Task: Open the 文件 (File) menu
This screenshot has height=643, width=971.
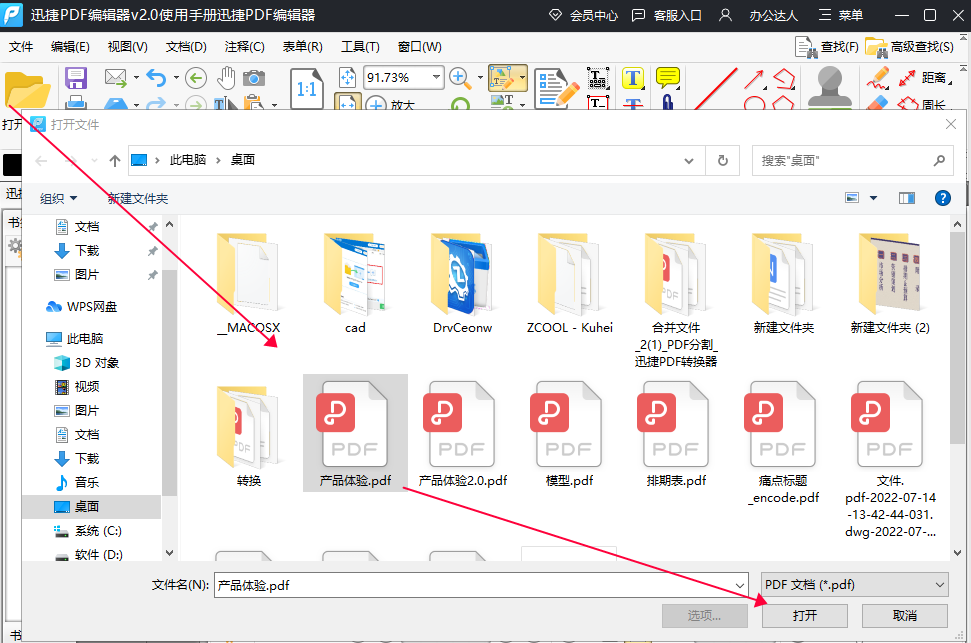Action: click(21, 47)
